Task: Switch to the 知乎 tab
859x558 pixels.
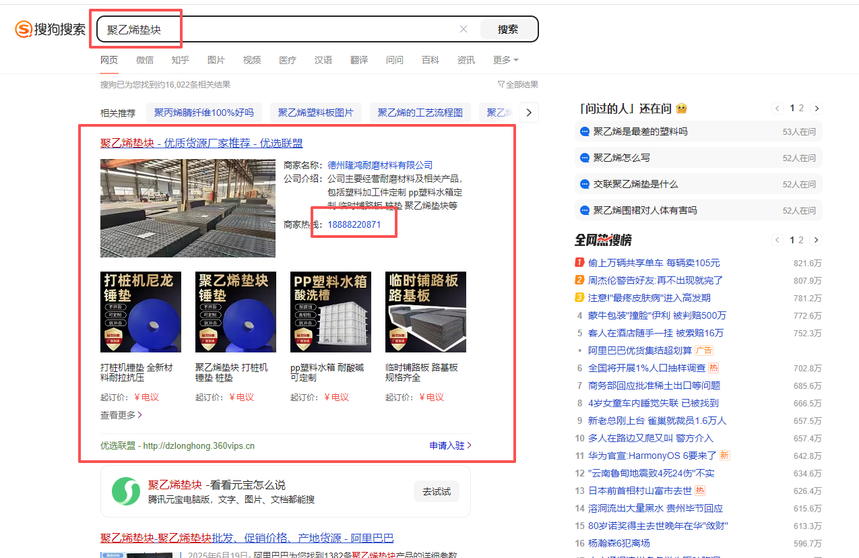Action: (180, 60)
